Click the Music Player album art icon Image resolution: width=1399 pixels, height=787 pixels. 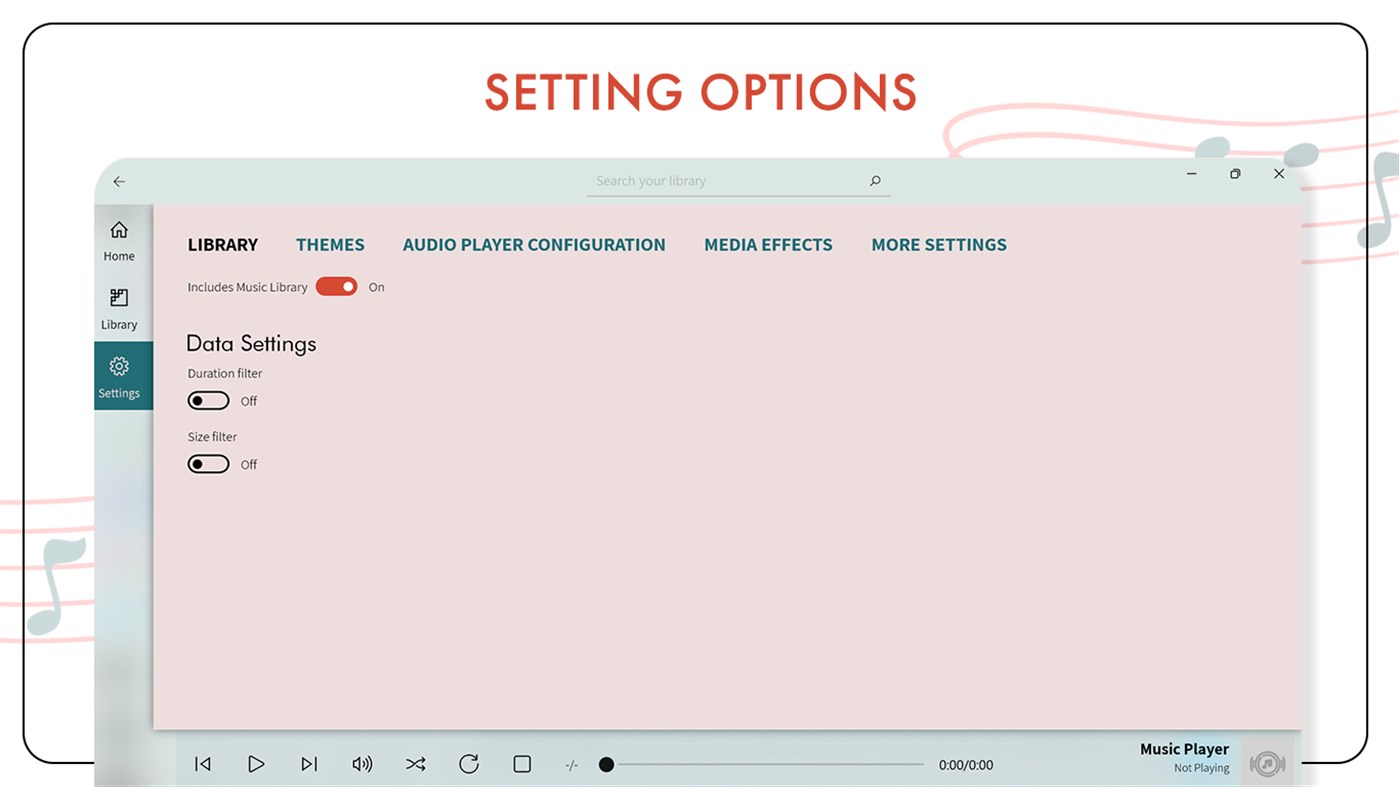point(1267,764)
